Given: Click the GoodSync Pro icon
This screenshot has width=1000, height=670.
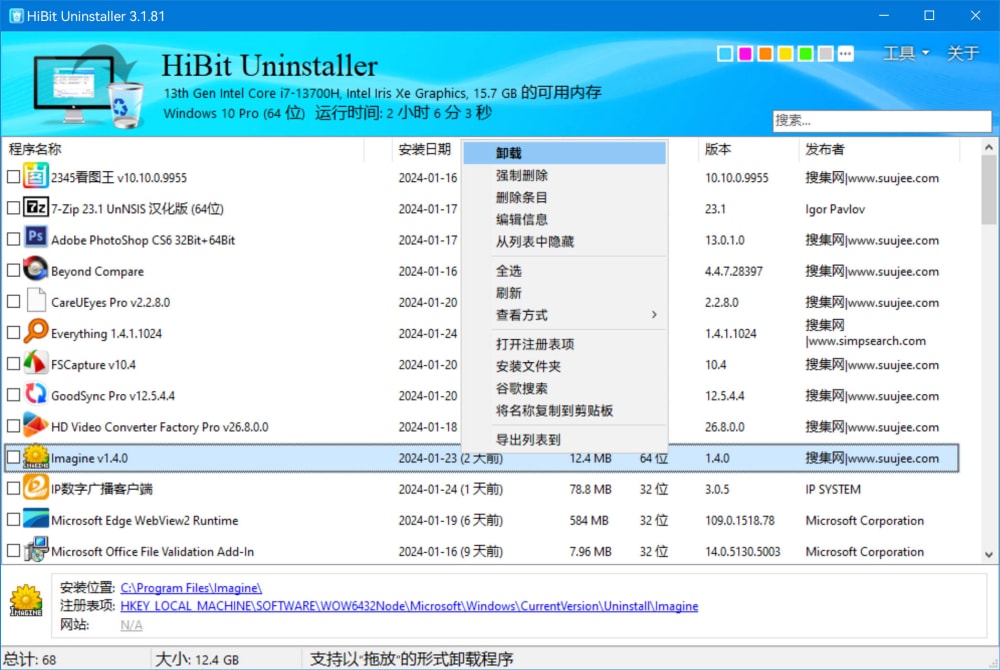Looking at the screenshot, I should (36, 393).
